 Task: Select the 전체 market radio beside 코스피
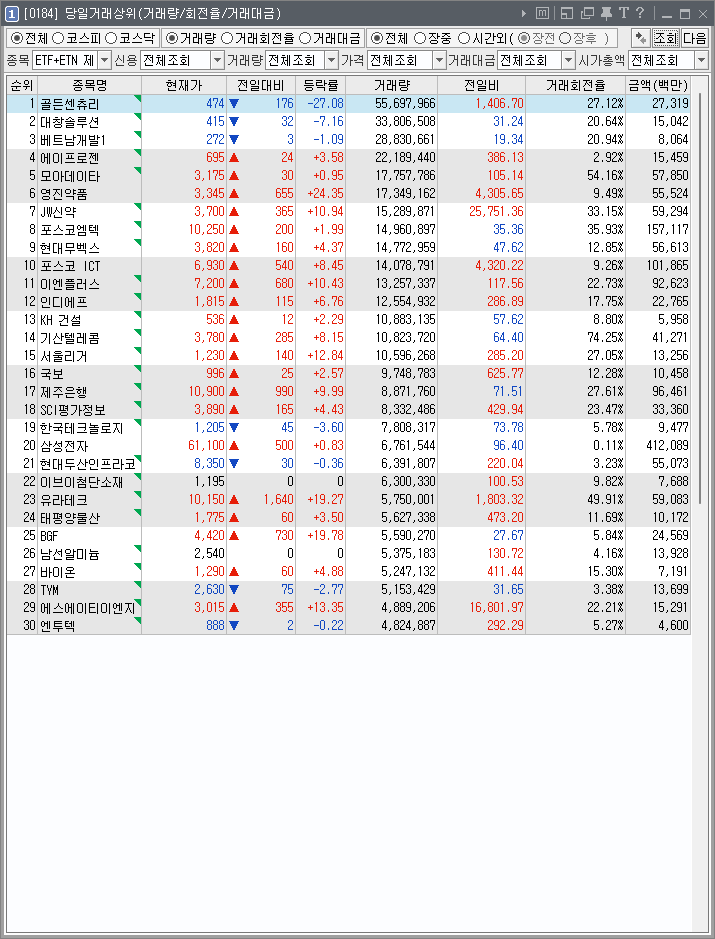tap(17, 38)
